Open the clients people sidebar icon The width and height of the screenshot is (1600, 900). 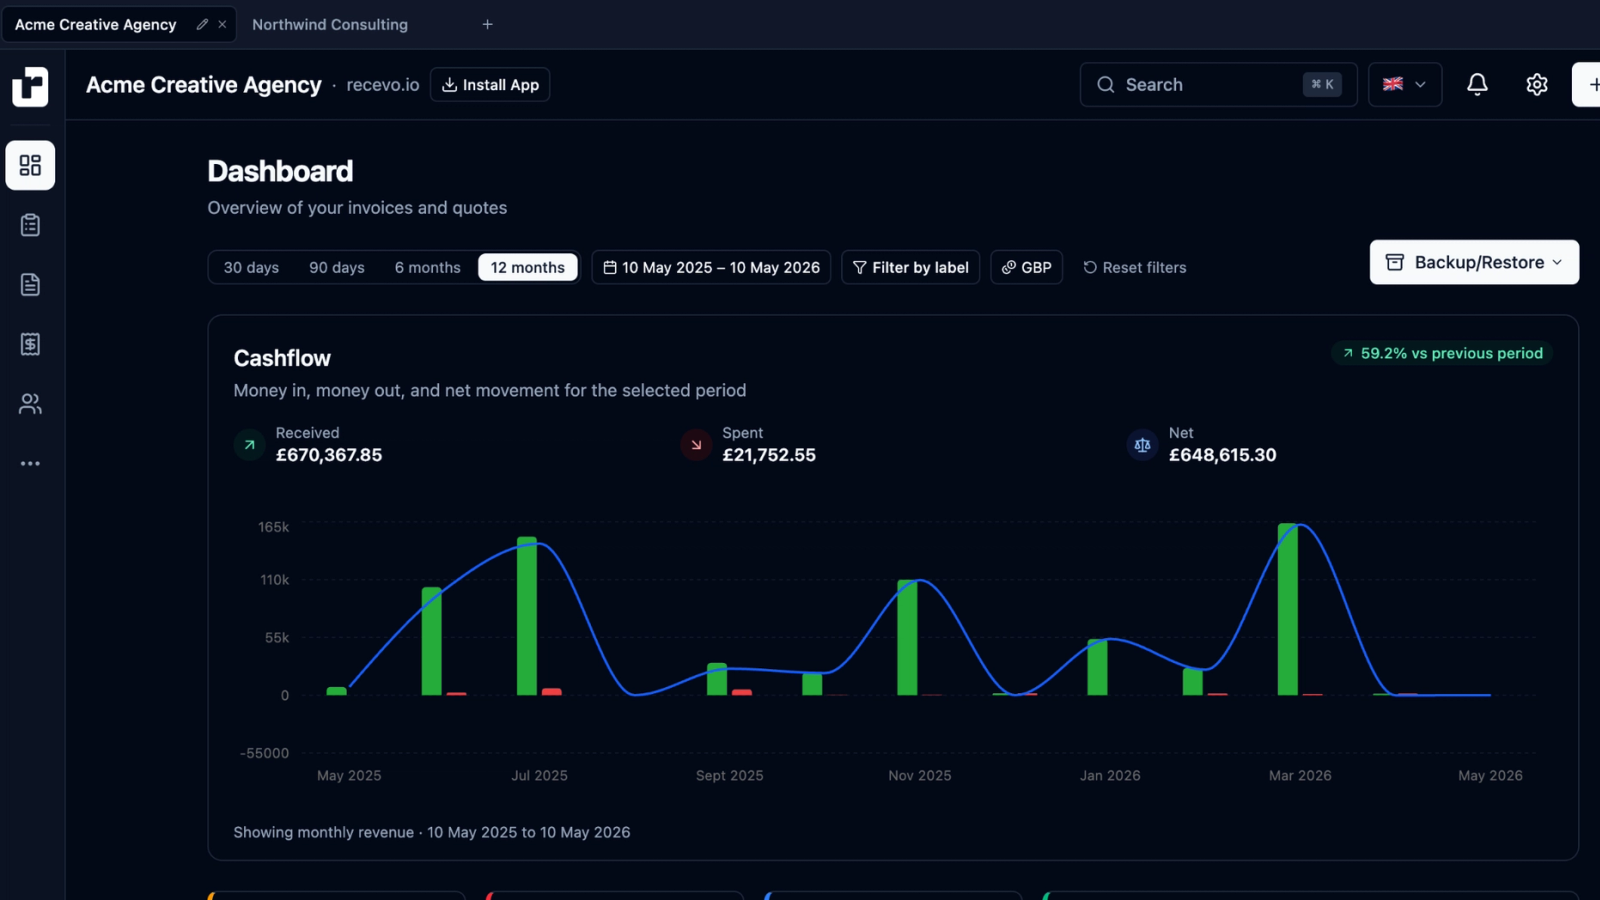30,404
